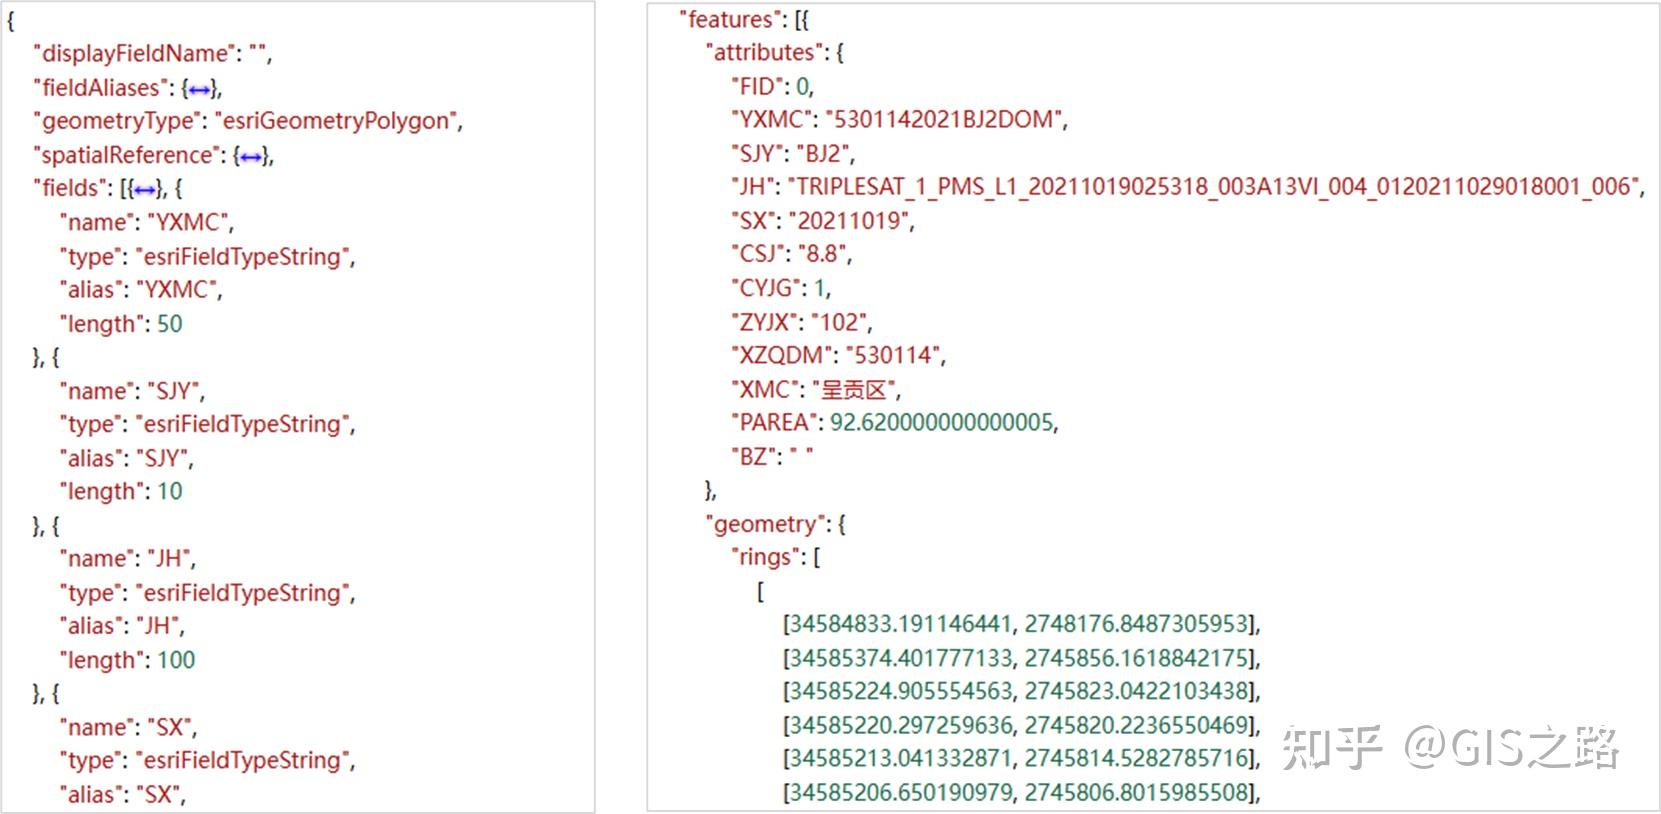
Task: Expand the collapsed spatialReference object
Action: coord(252,156)
